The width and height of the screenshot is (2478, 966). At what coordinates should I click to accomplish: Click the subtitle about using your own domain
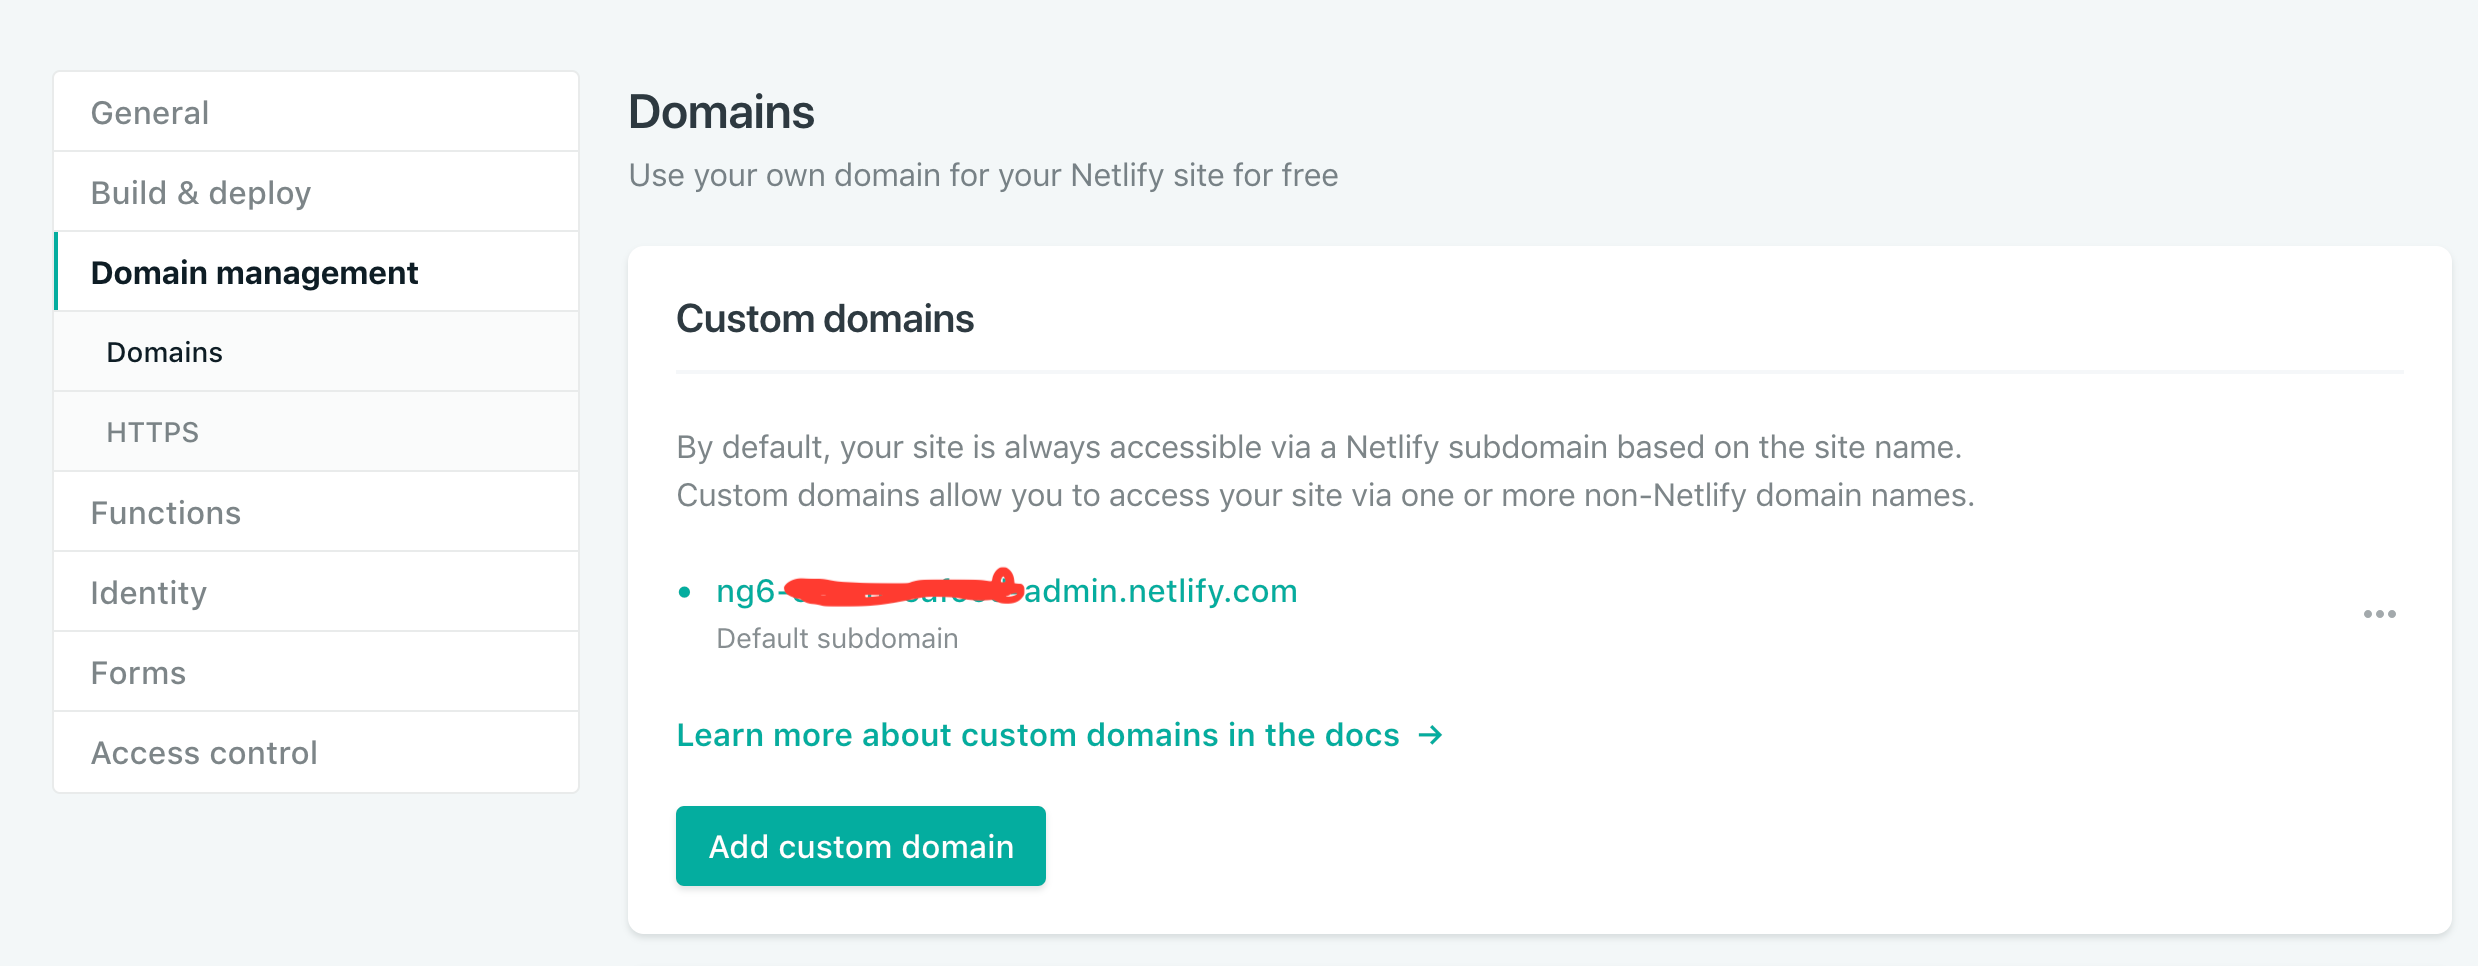pos(983,175)
